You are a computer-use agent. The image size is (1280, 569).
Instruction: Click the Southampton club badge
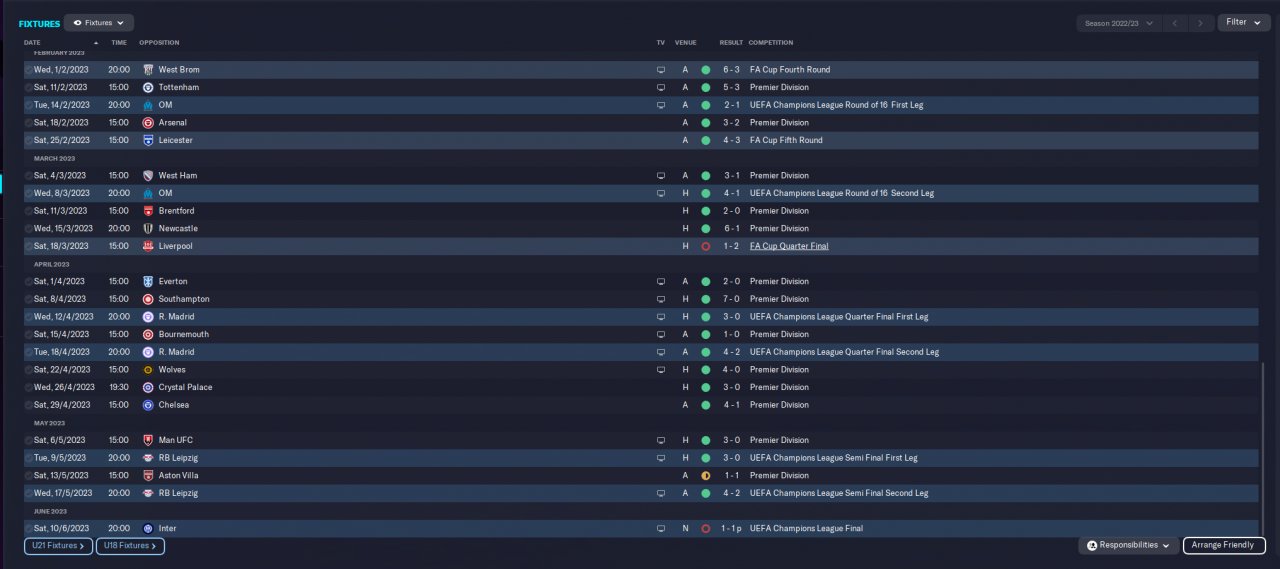tap(148, 299)
